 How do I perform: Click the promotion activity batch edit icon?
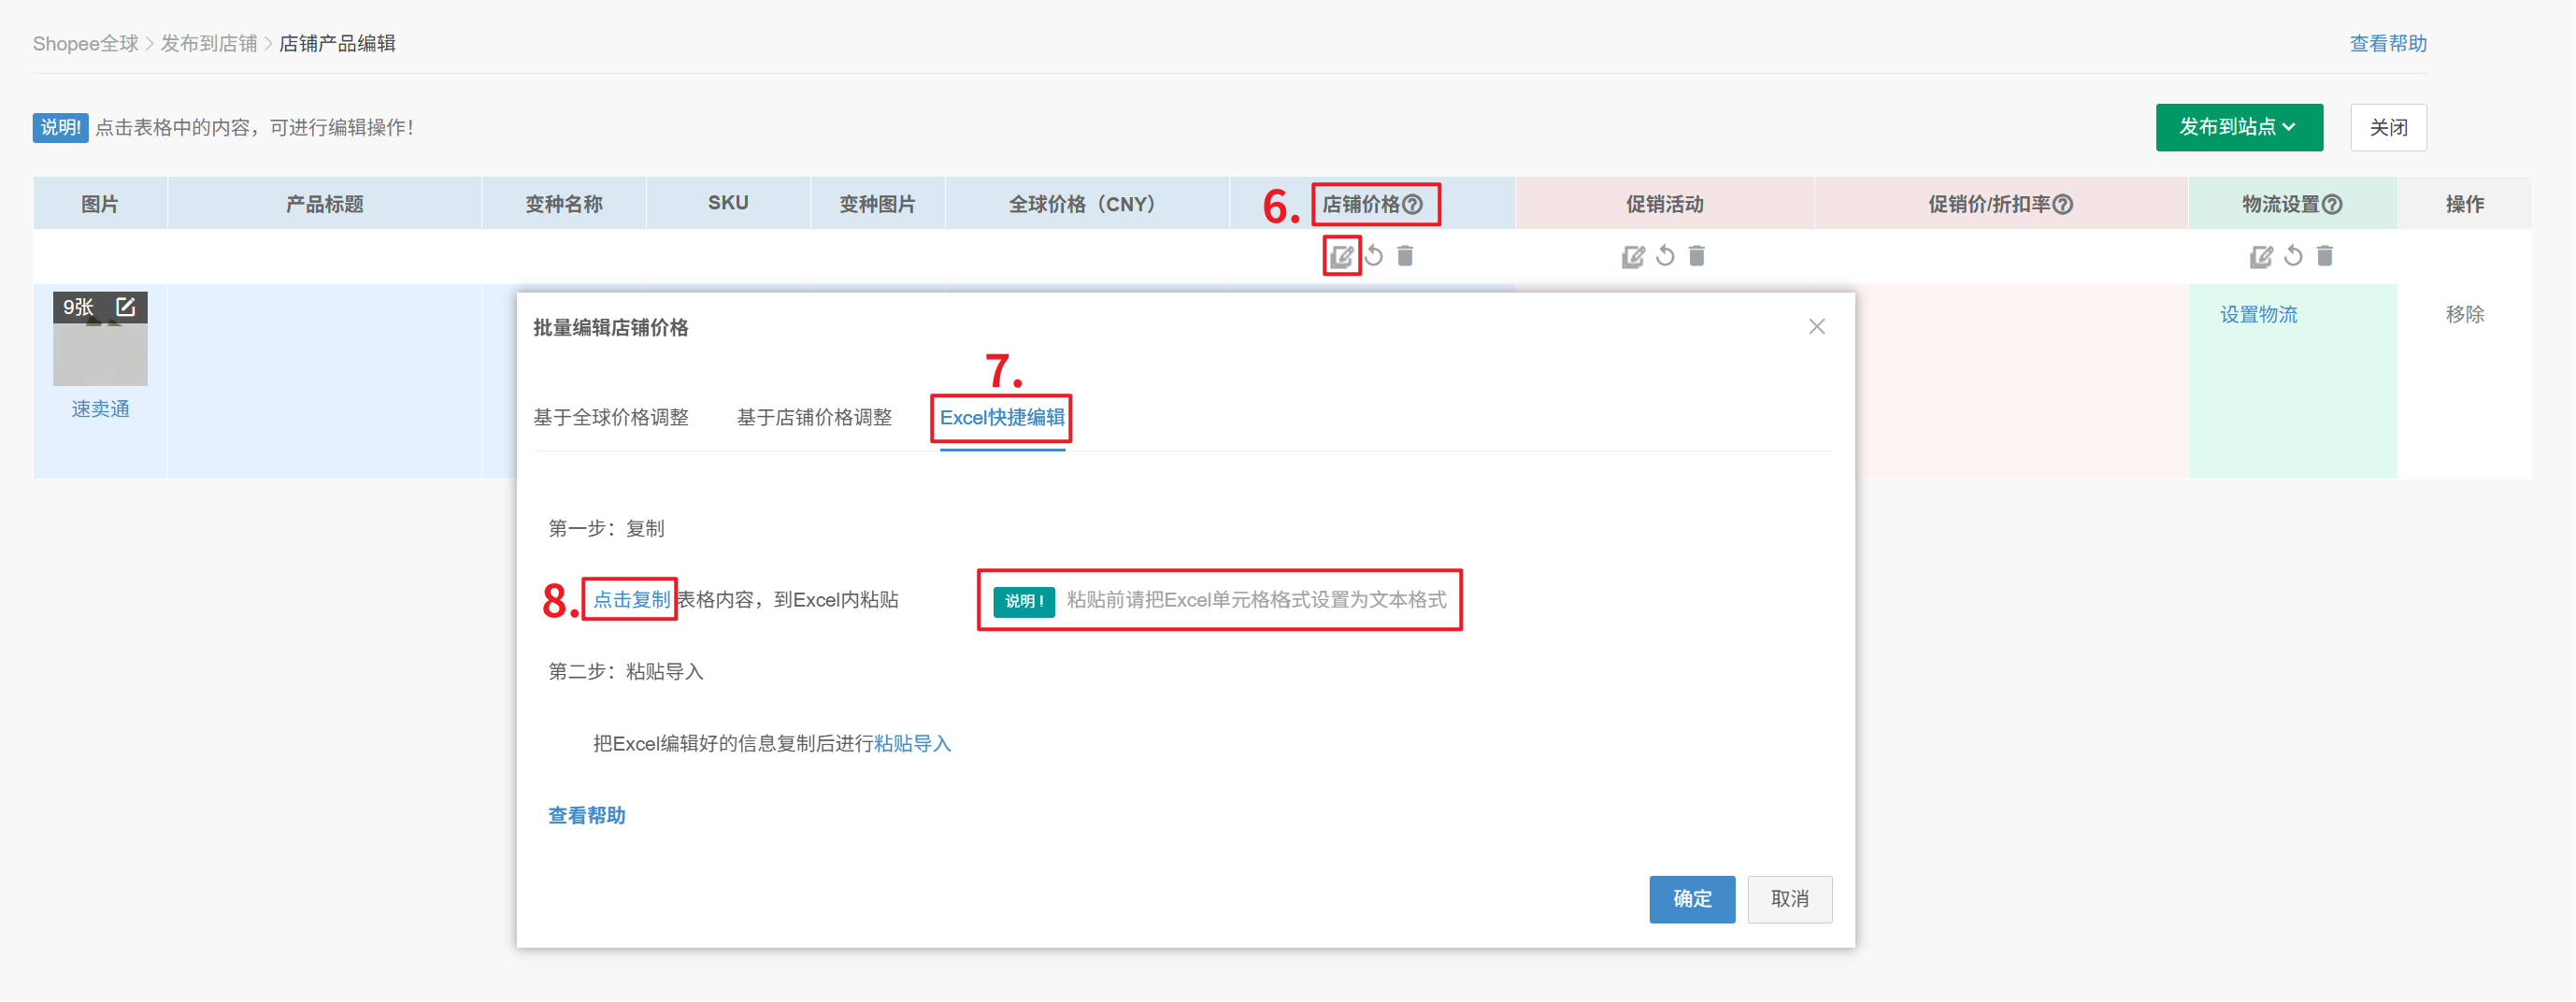point(1632,256)
